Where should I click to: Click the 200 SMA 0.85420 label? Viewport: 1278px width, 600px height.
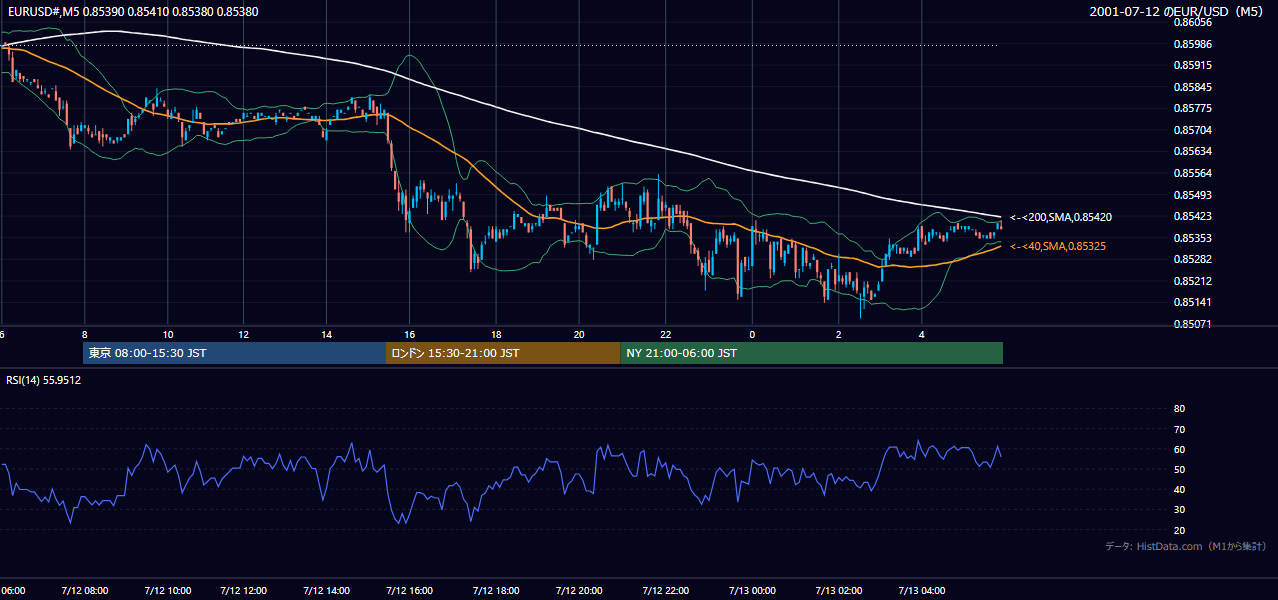1061,217
